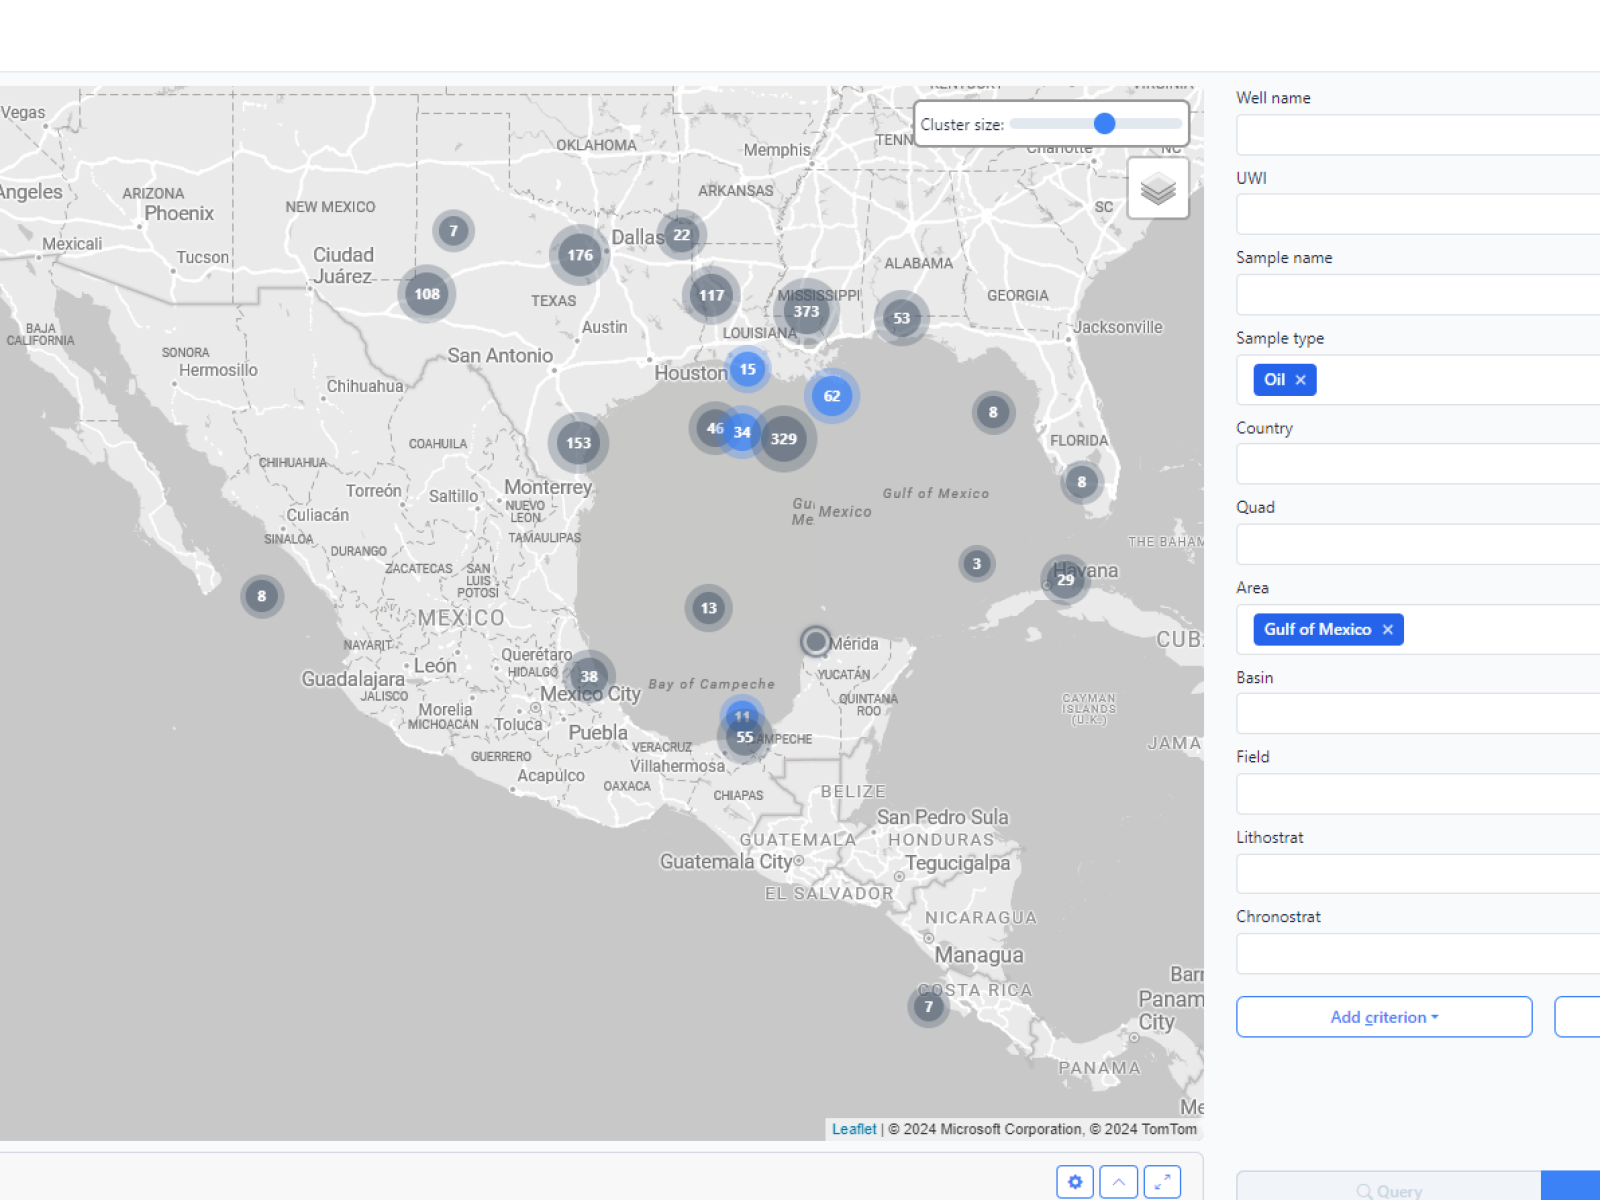Remove the Oil sample type tag
Image resolution: width=1600 pixels, height=1200 pixels.
click(x=1300, y=380)
